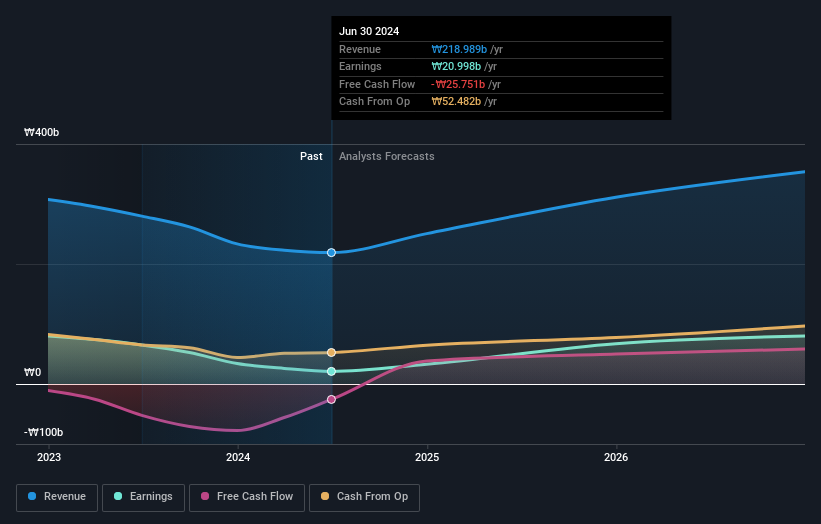Viewport: 821px width, 524px height.
Task: Click the 2026 x-axis label
Action: [x=616, y=458]
